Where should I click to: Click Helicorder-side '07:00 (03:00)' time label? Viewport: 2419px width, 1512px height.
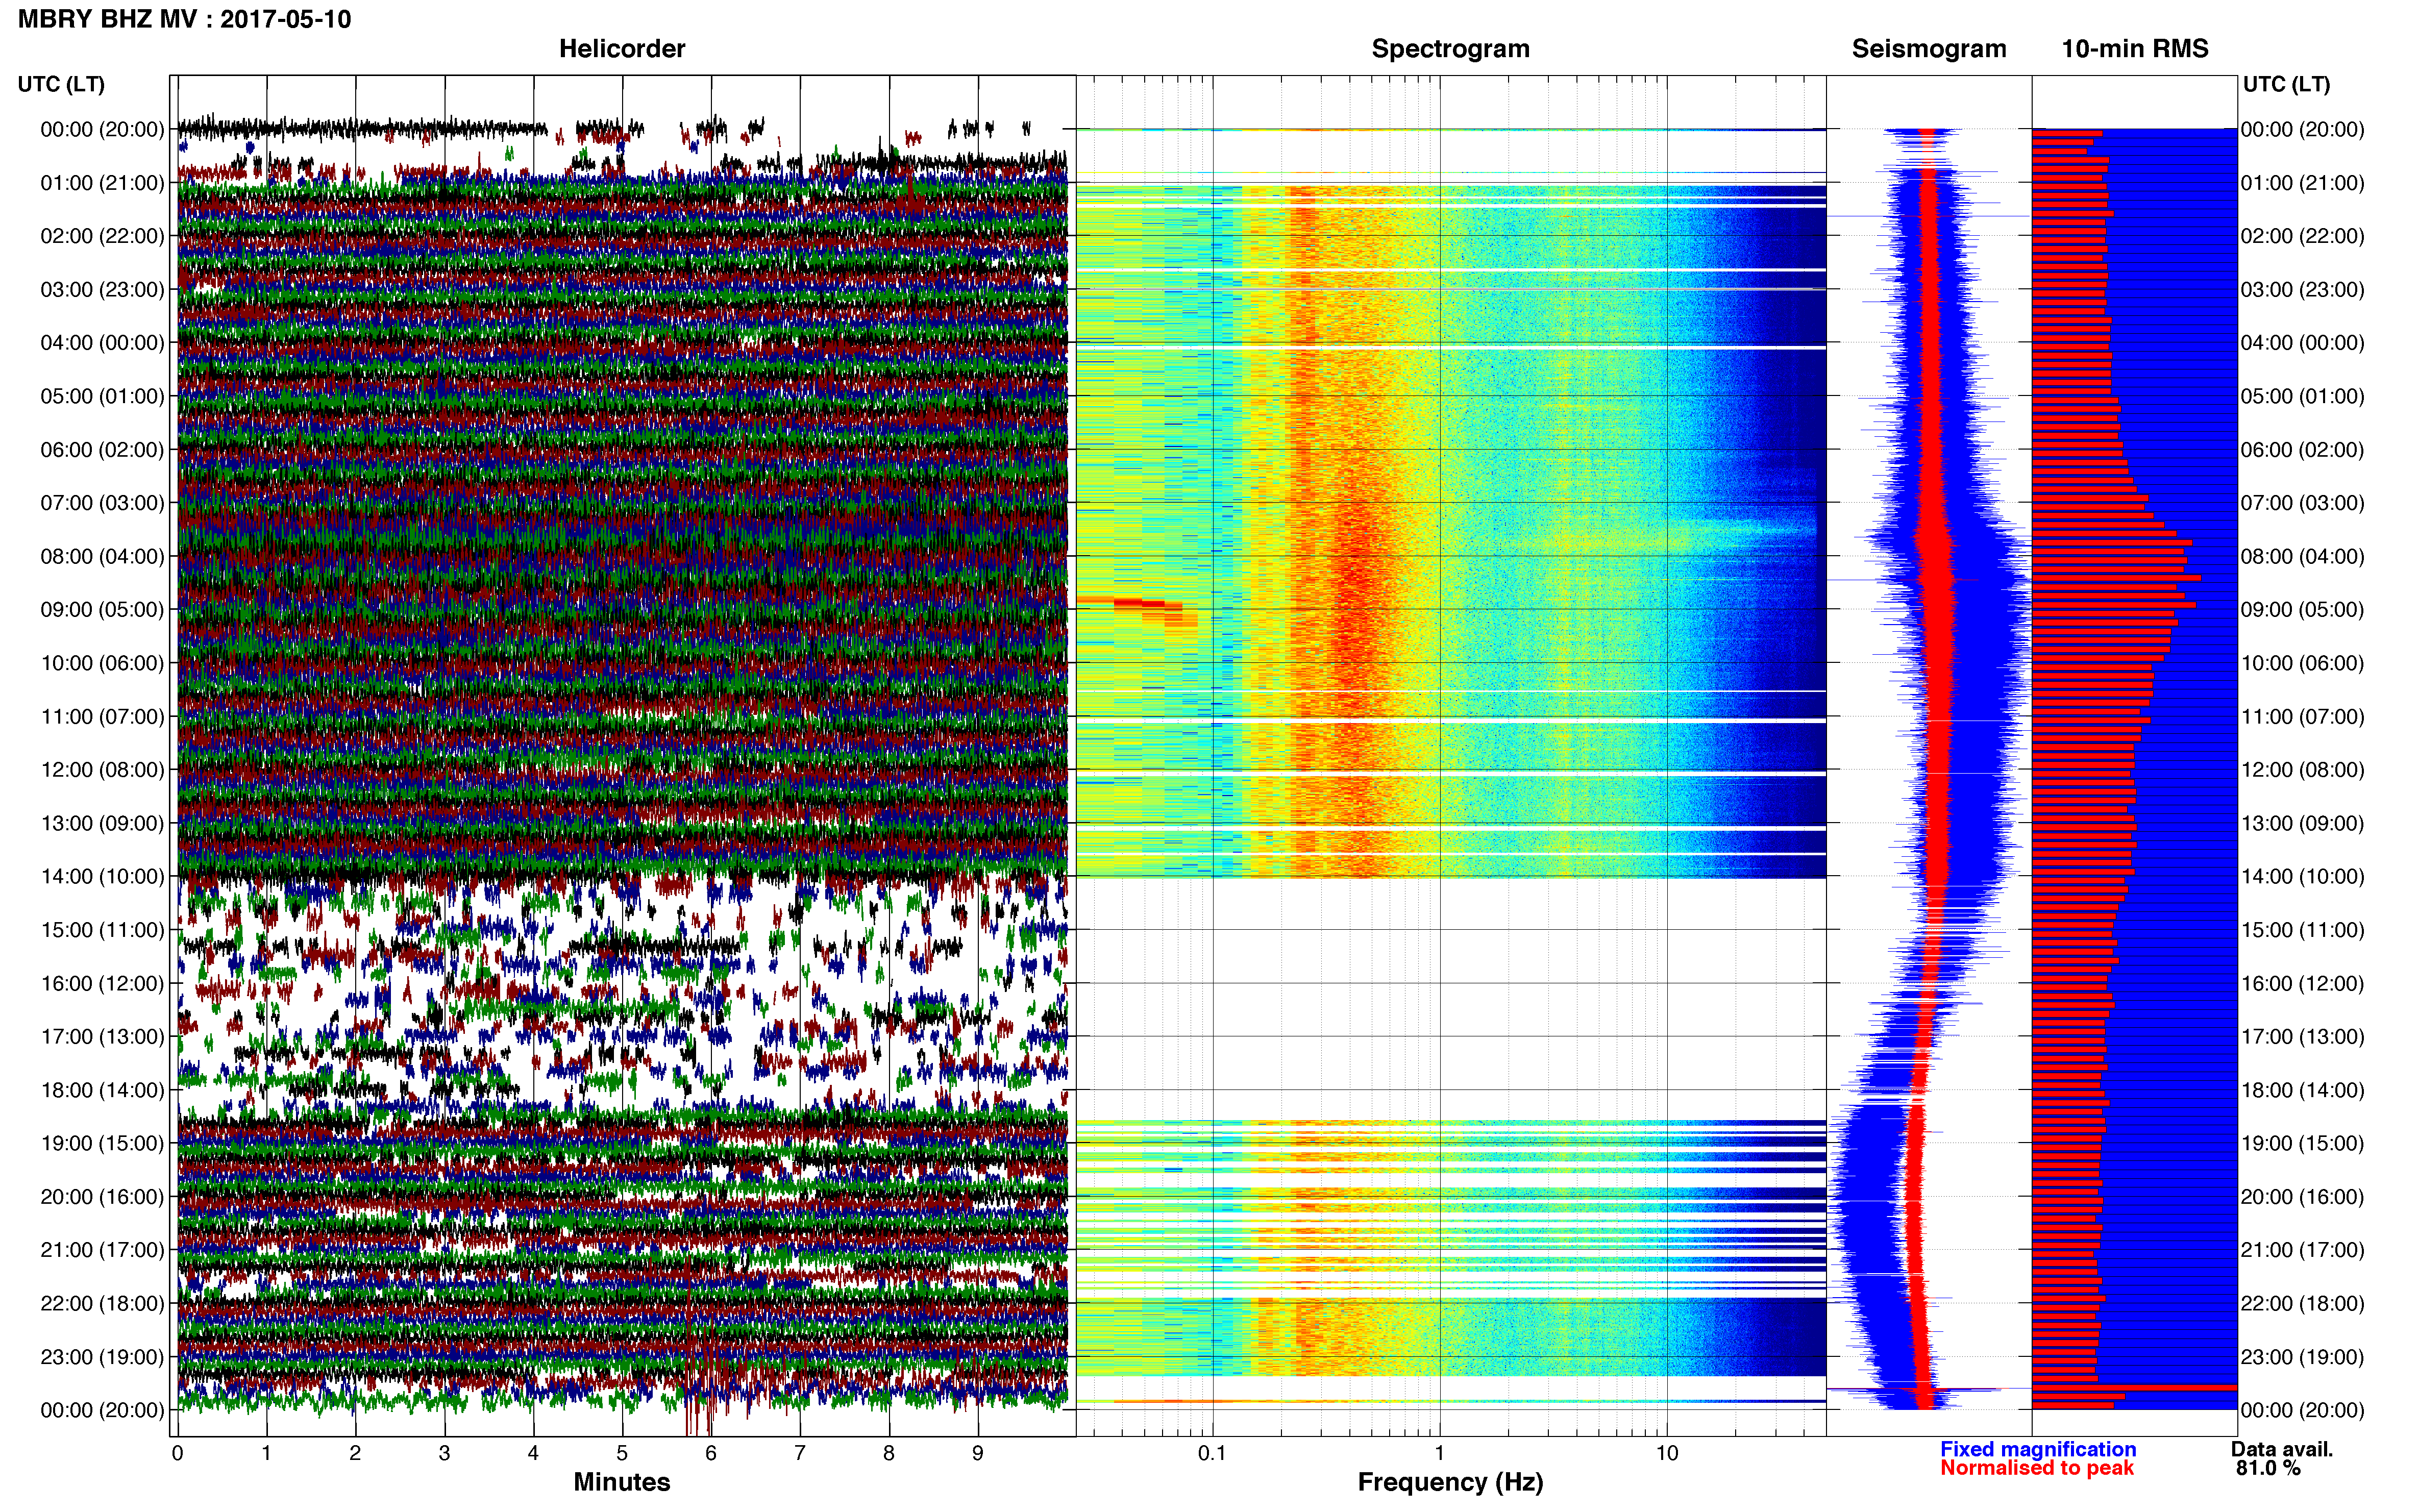[x=102, y=503]
